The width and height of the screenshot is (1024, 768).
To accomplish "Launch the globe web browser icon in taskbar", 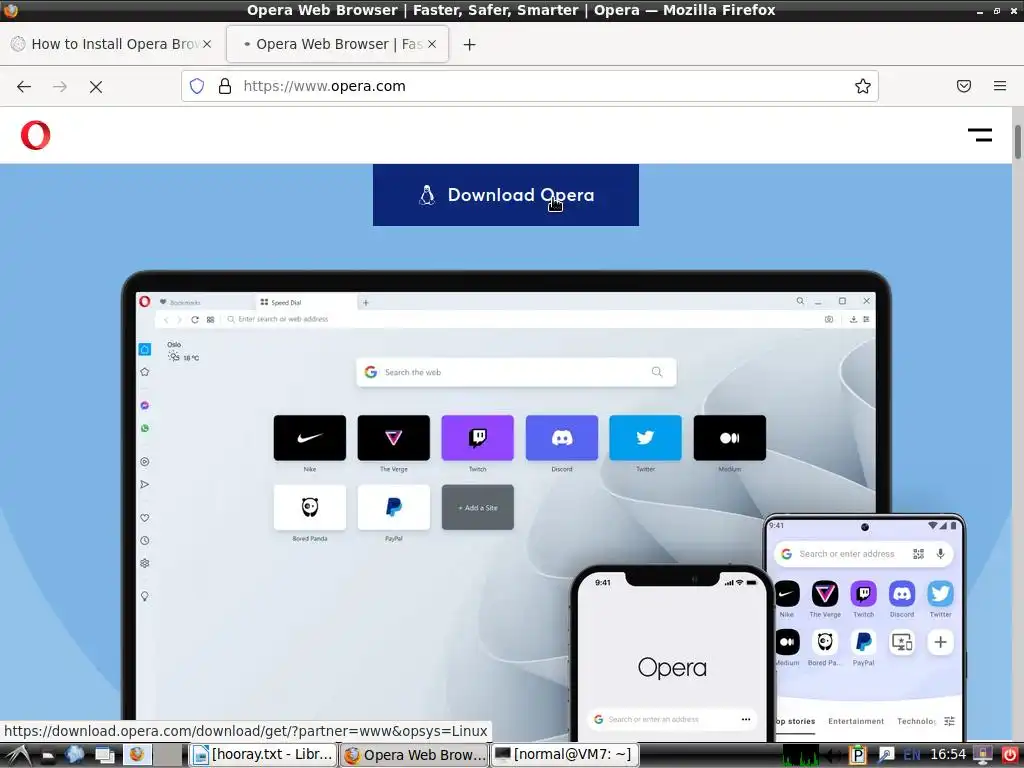I will pos(74,755).
